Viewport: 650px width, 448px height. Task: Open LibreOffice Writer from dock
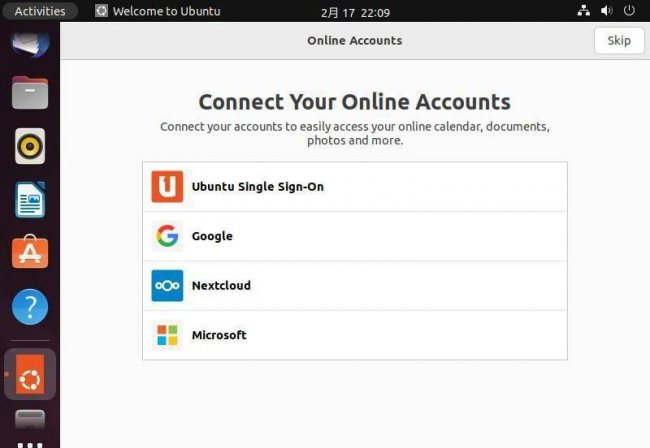pyautogui.click(x=30, y=200)
